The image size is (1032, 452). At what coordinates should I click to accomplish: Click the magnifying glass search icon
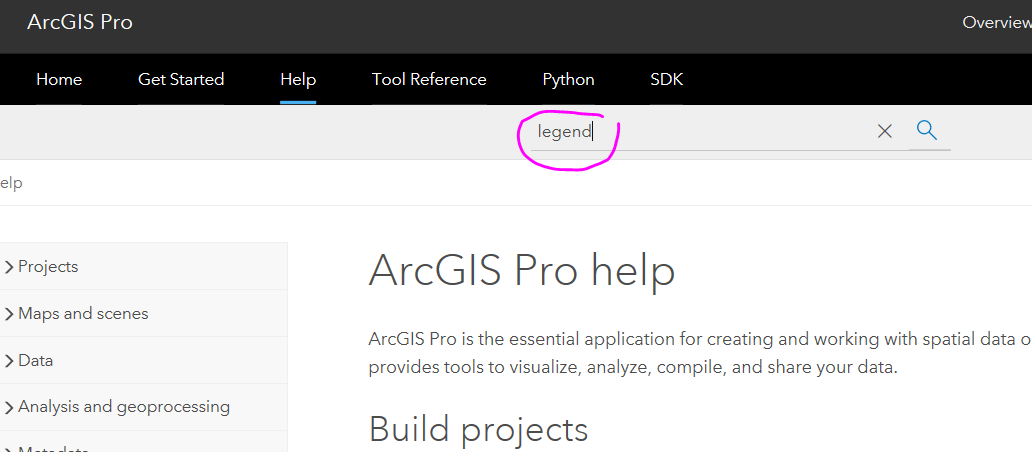pyautogui.click(x=926, y=130)
